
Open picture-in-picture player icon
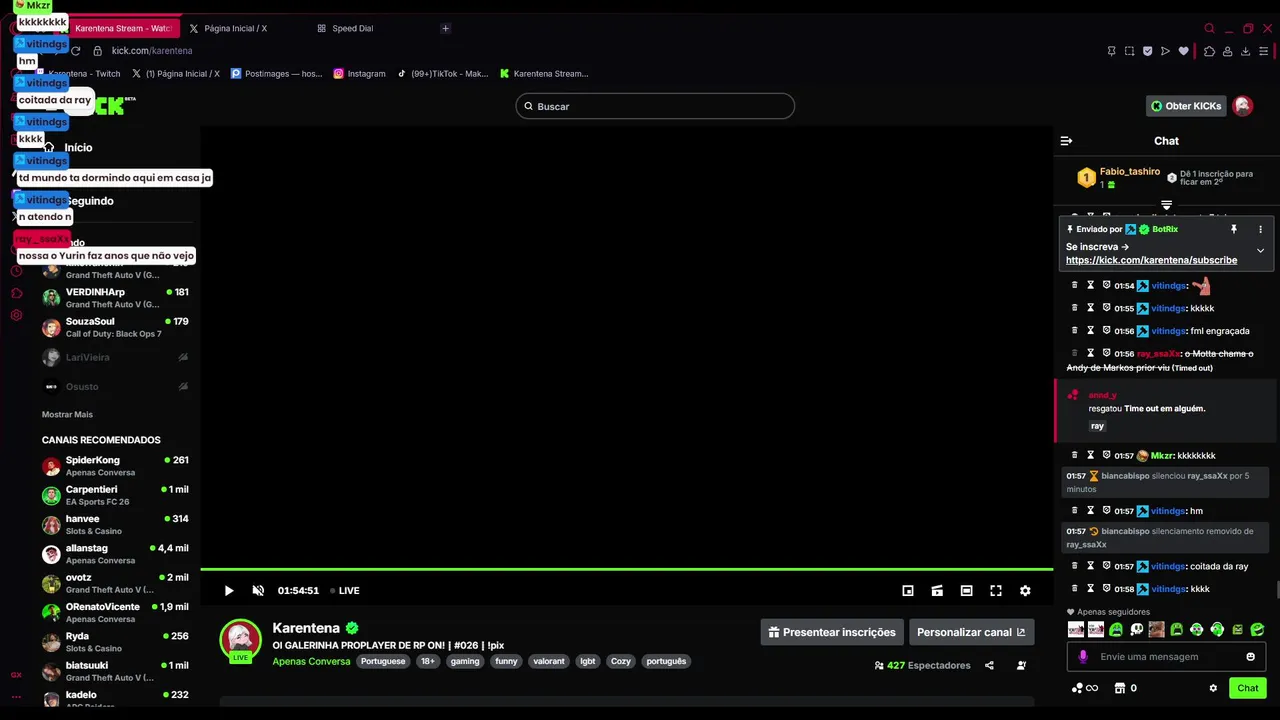[x=908, y=591]
